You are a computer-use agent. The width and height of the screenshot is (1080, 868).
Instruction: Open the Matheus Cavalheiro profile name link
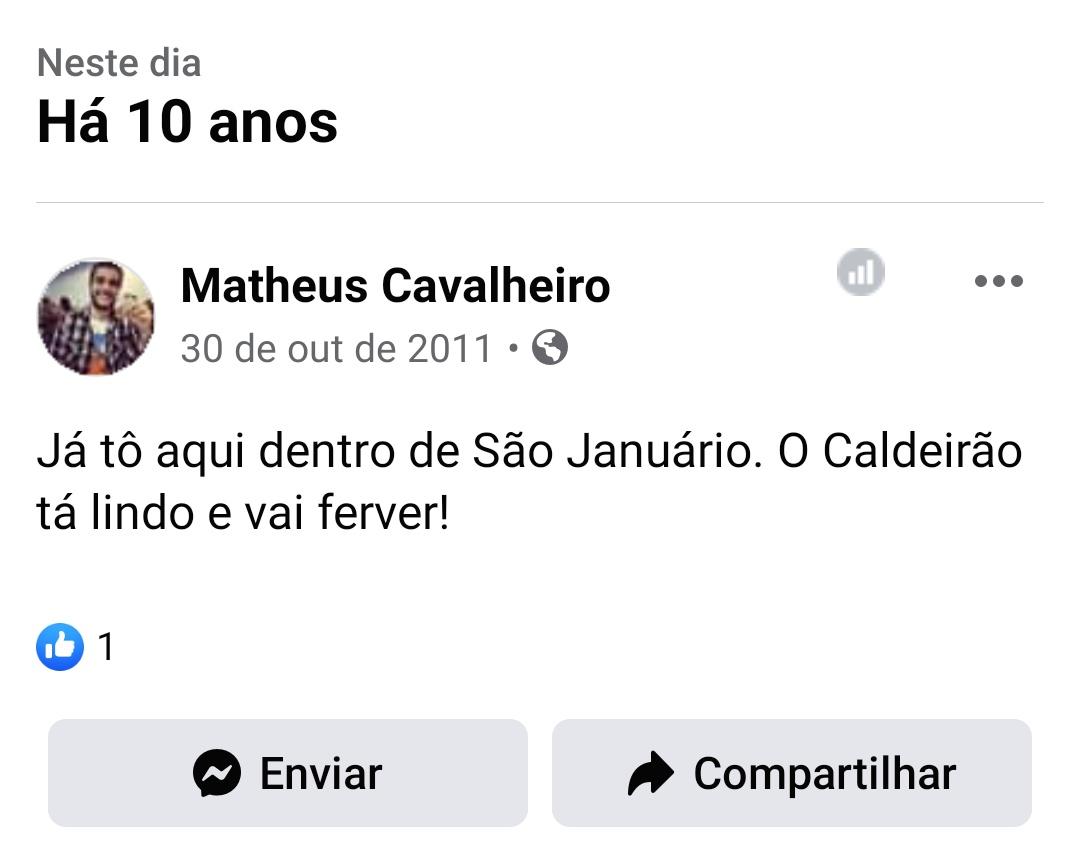395,286
